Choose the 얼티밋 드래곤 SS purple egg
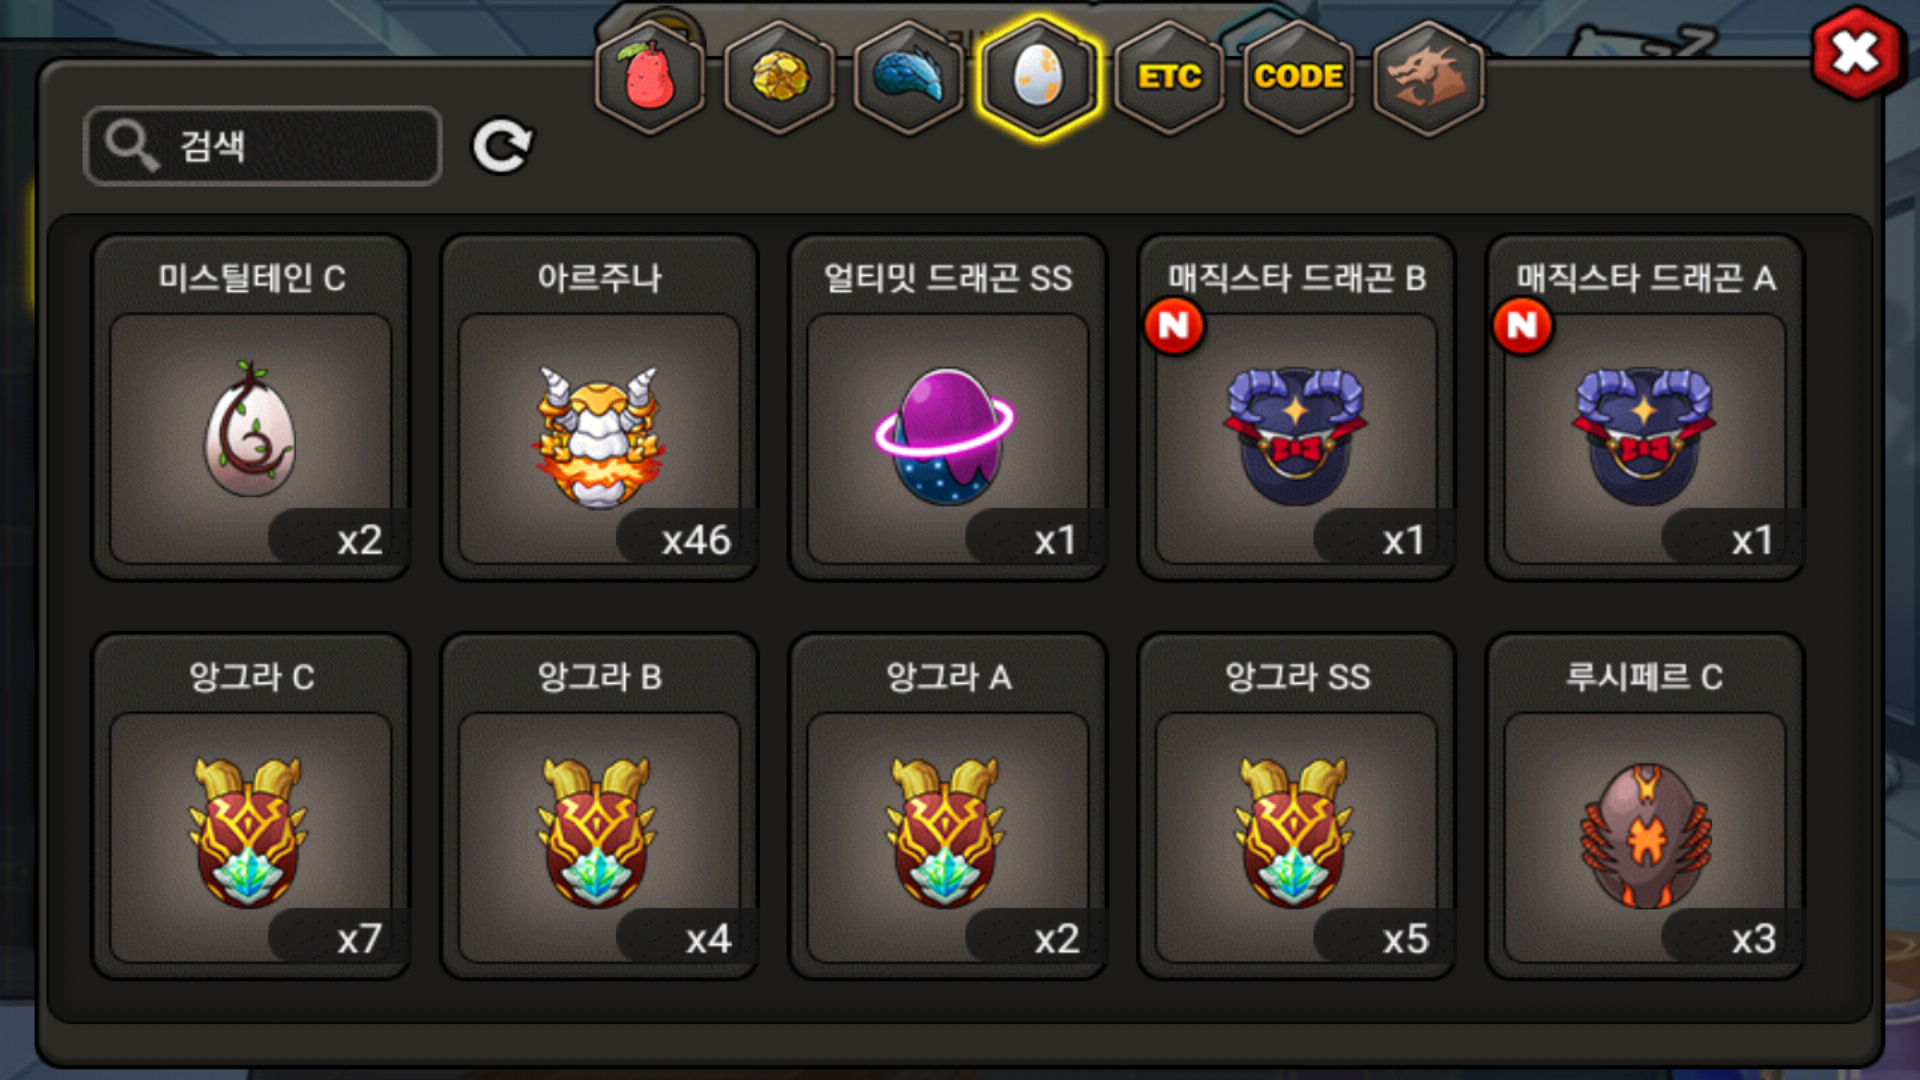This screenshot has width=1920, height=1080. (948, 407)
